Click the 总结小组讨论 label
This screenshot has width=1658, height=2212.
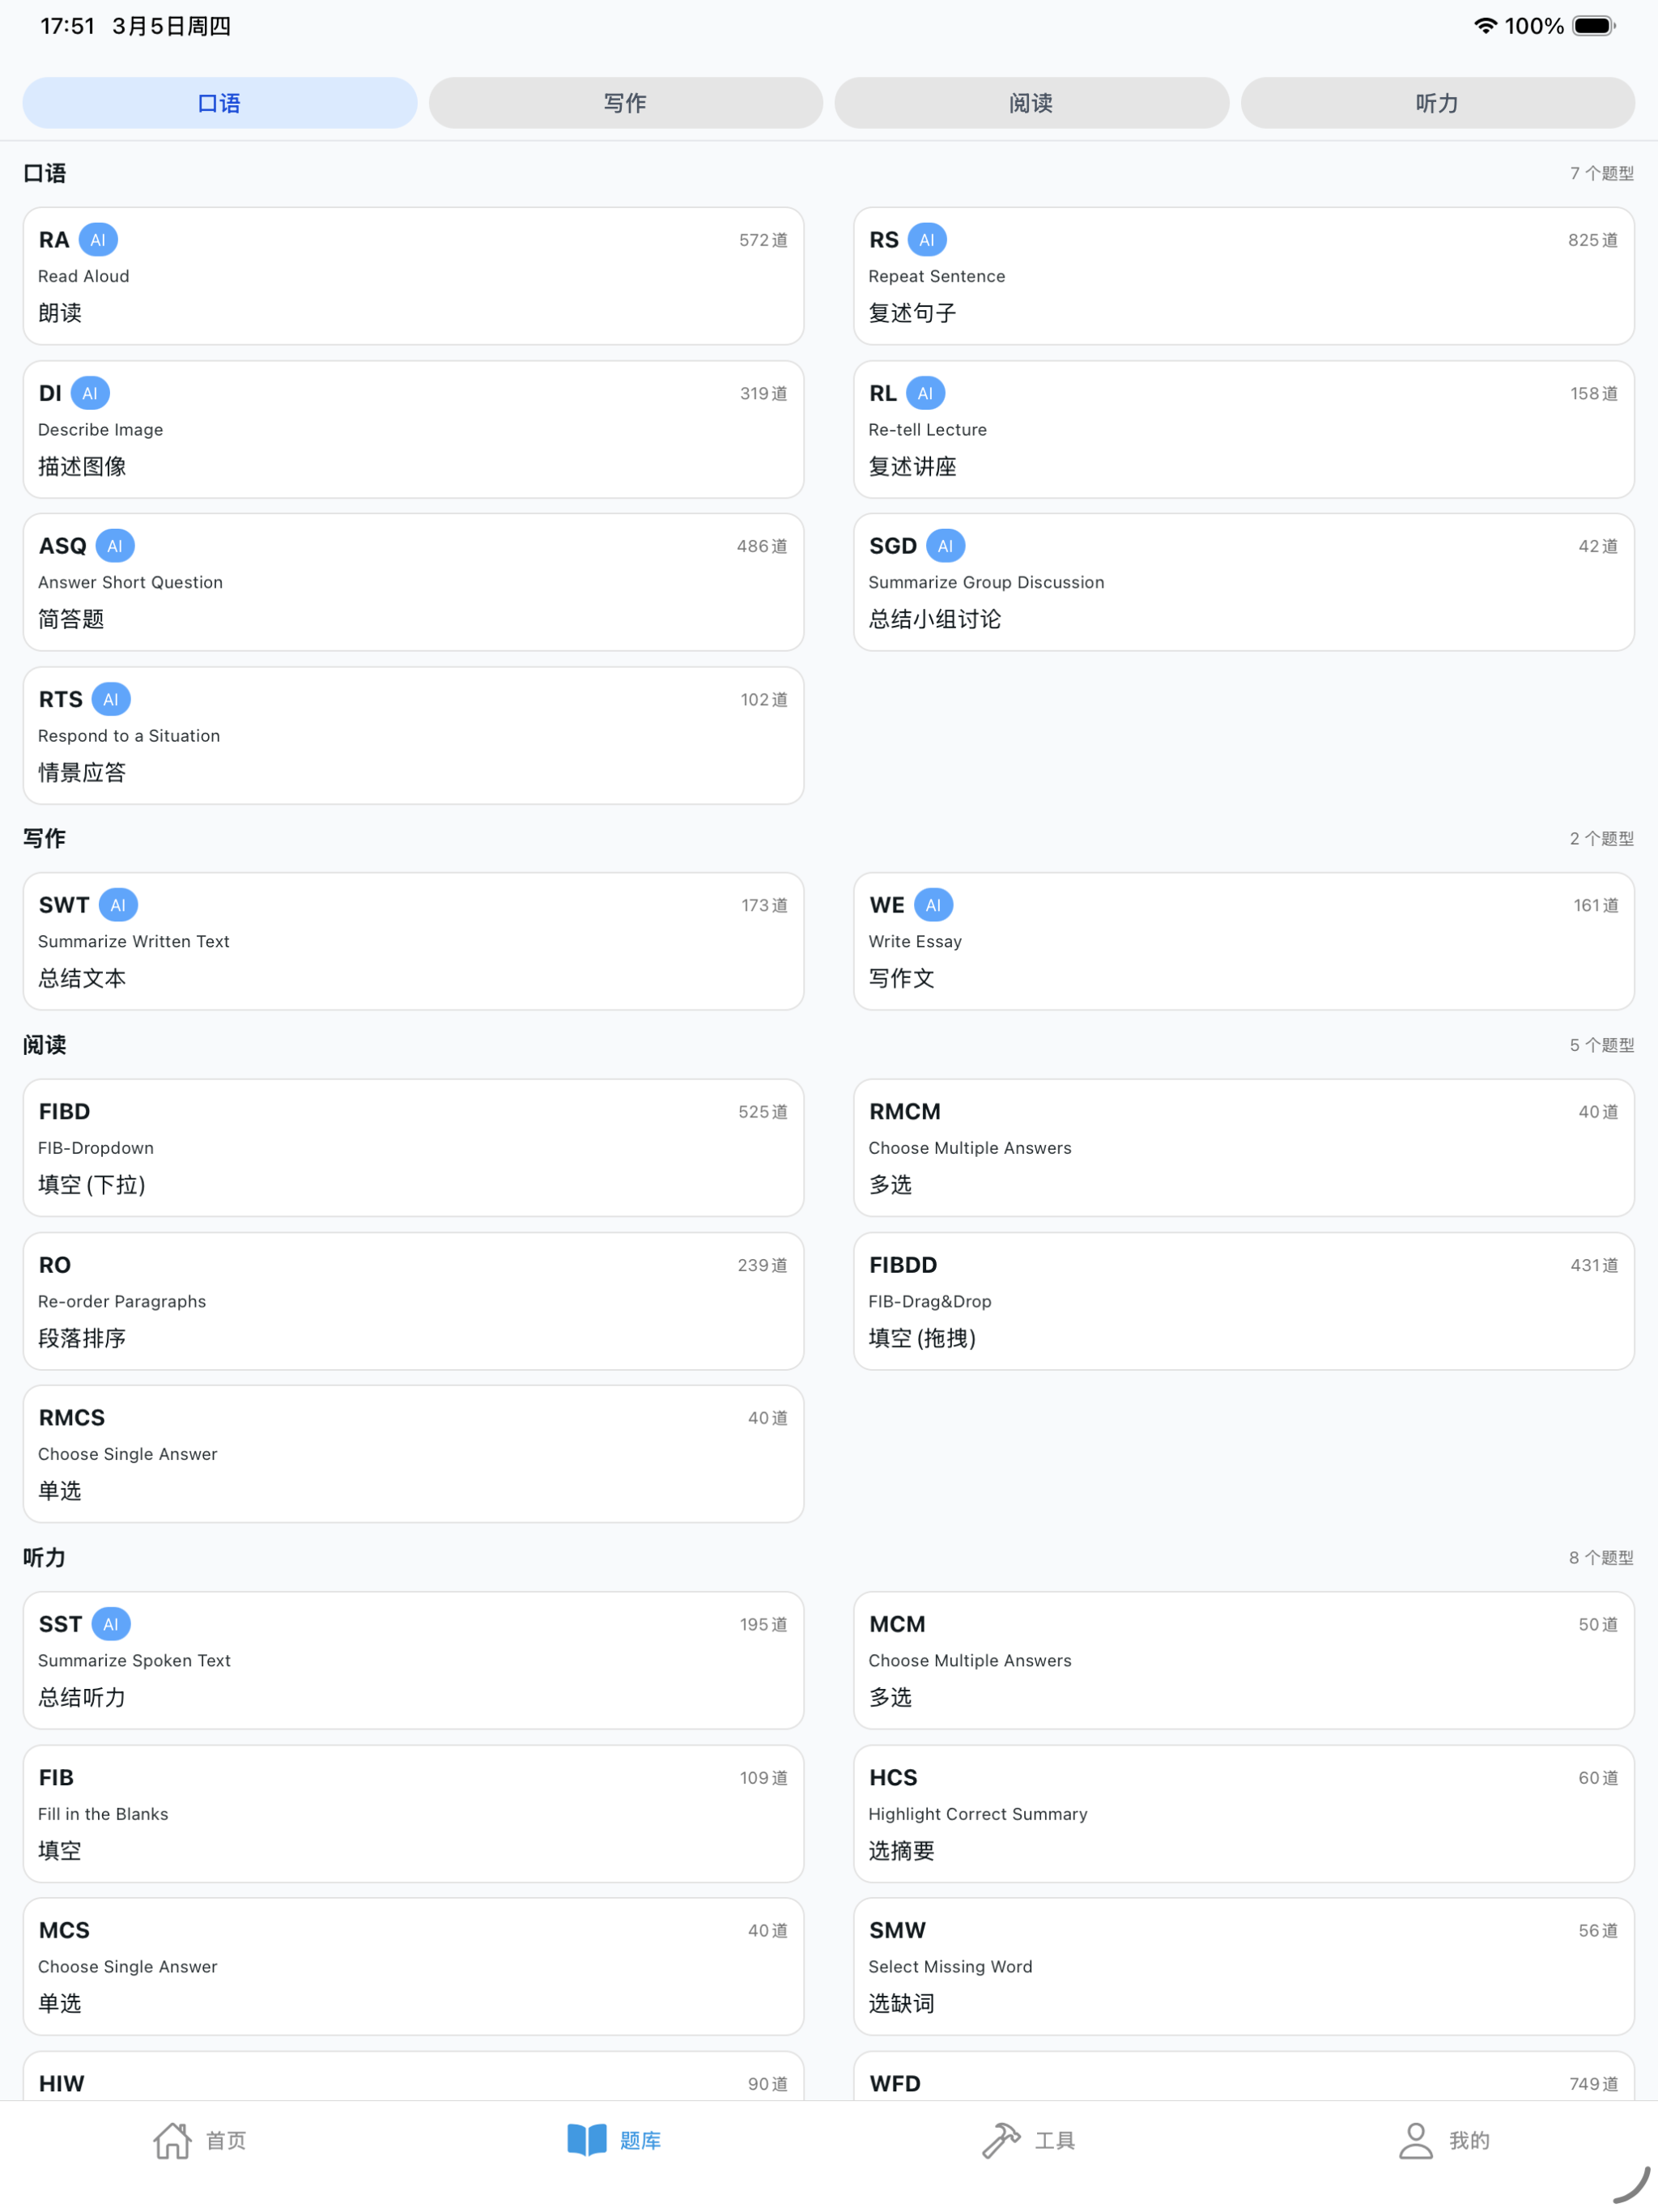(934, 619)
